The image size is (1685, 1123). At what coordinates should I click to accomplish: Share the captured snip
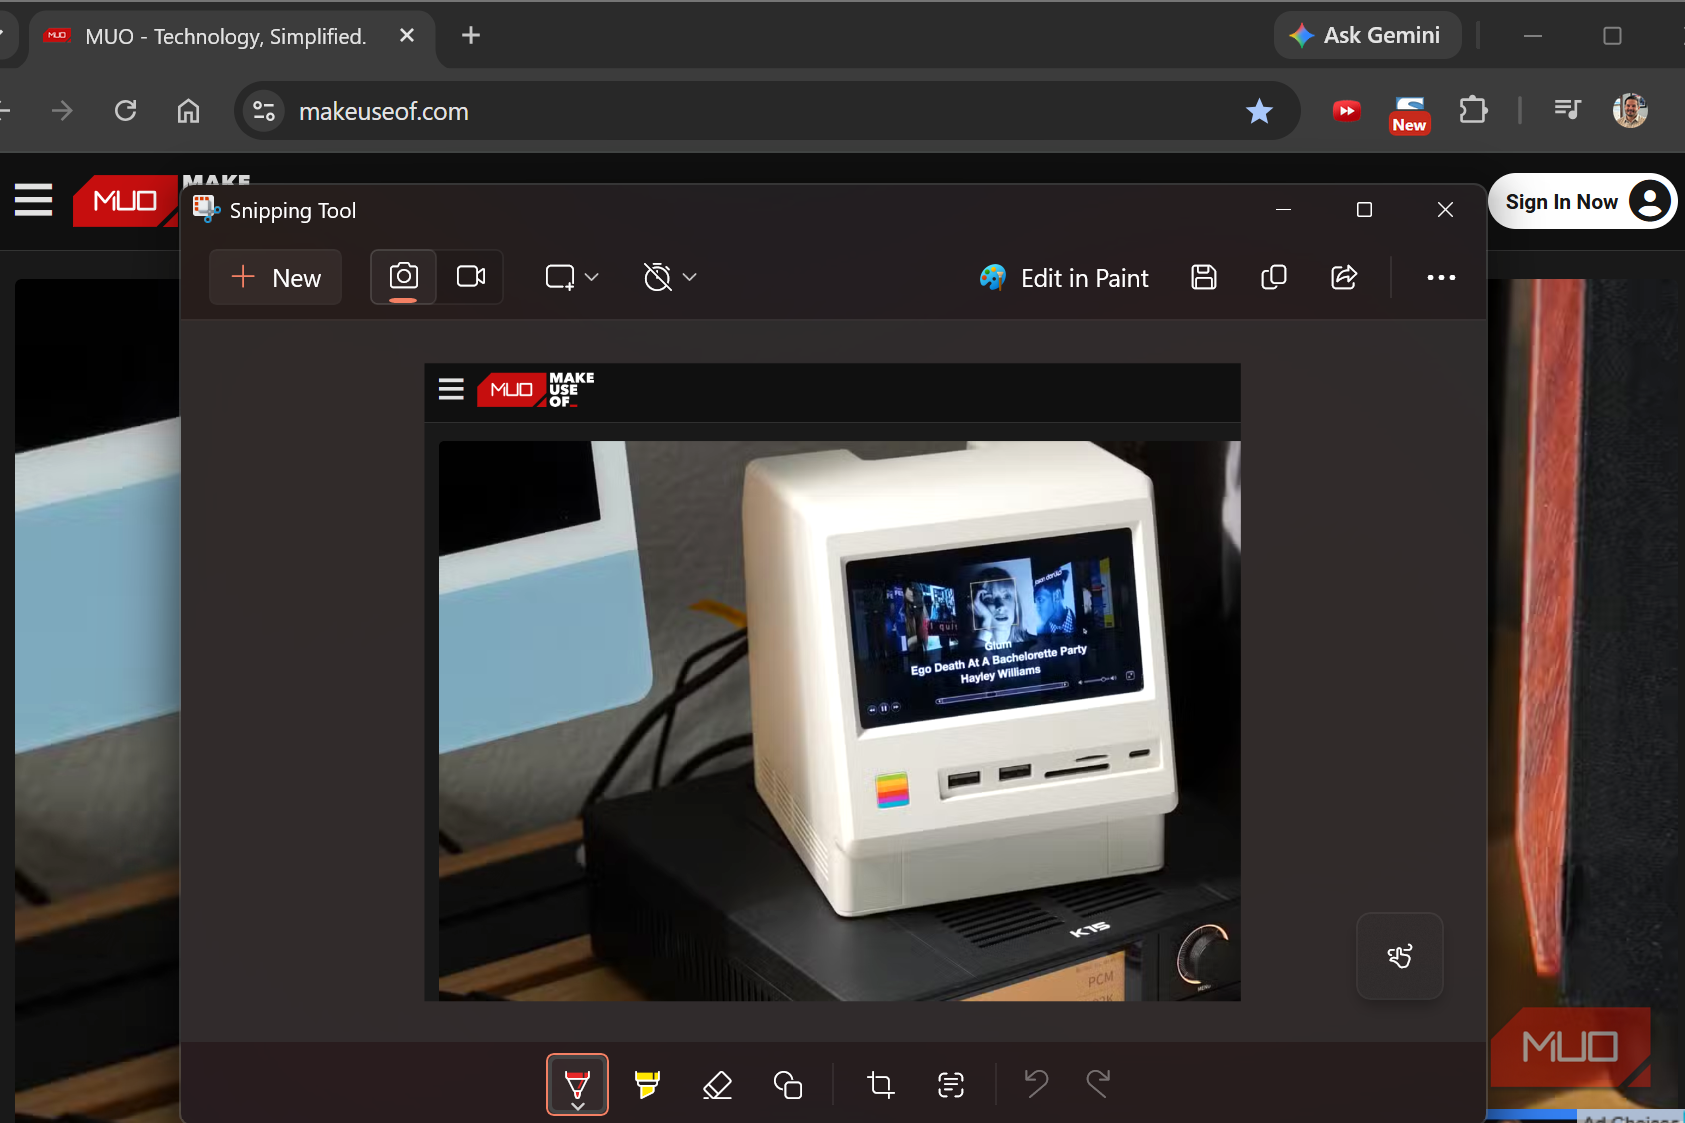point(1344,277)
